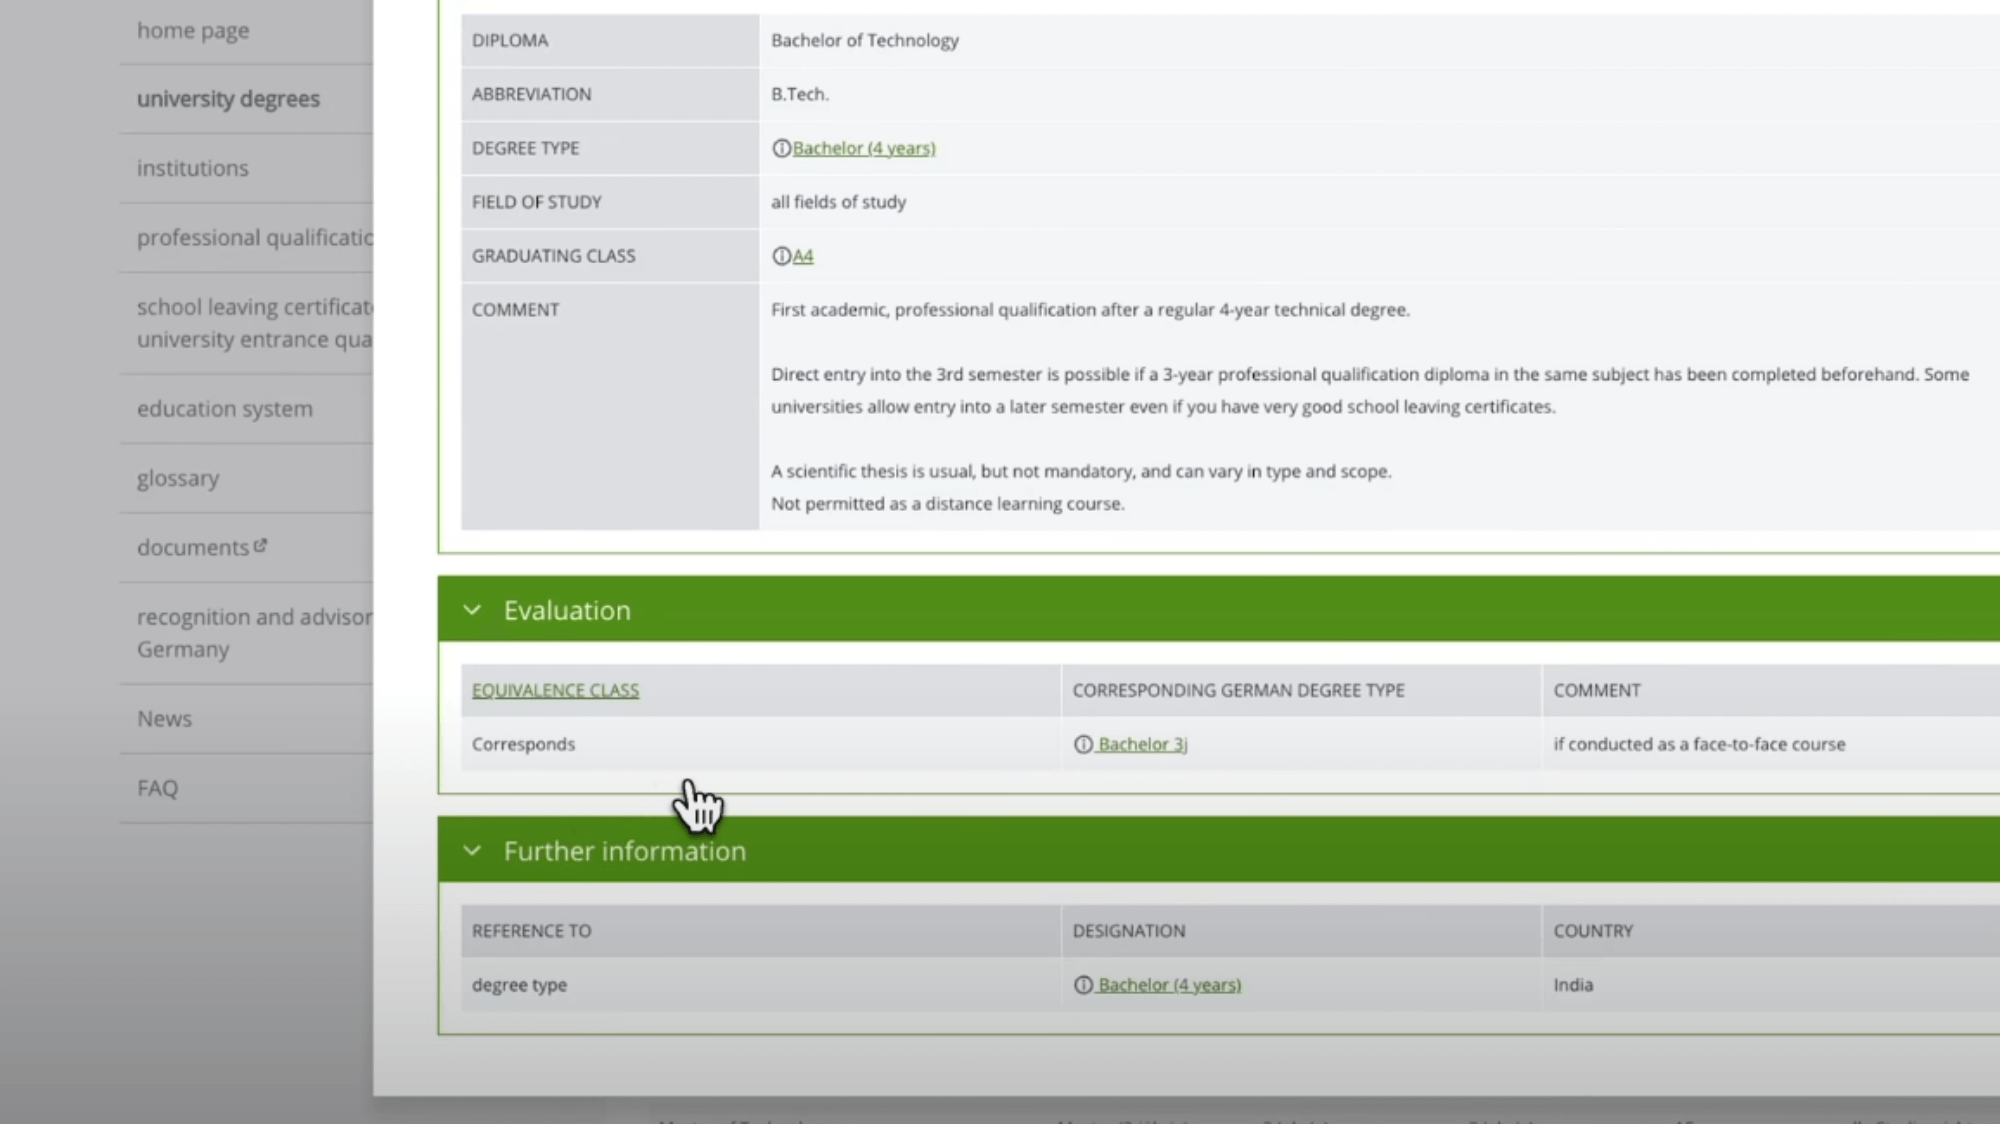
Task: Open Bachelor 3j German degree link
Action: [x=1142, y=744]
